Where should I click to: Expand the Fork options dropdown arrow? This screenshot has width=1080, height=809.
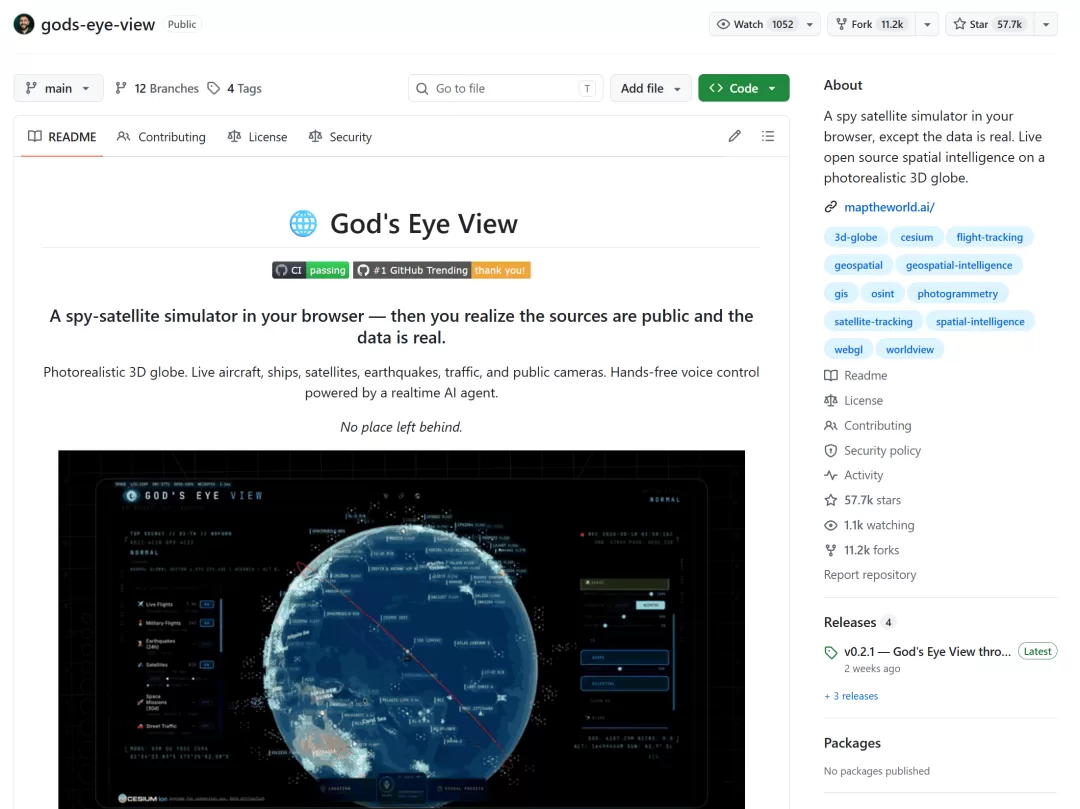(928, 24)
